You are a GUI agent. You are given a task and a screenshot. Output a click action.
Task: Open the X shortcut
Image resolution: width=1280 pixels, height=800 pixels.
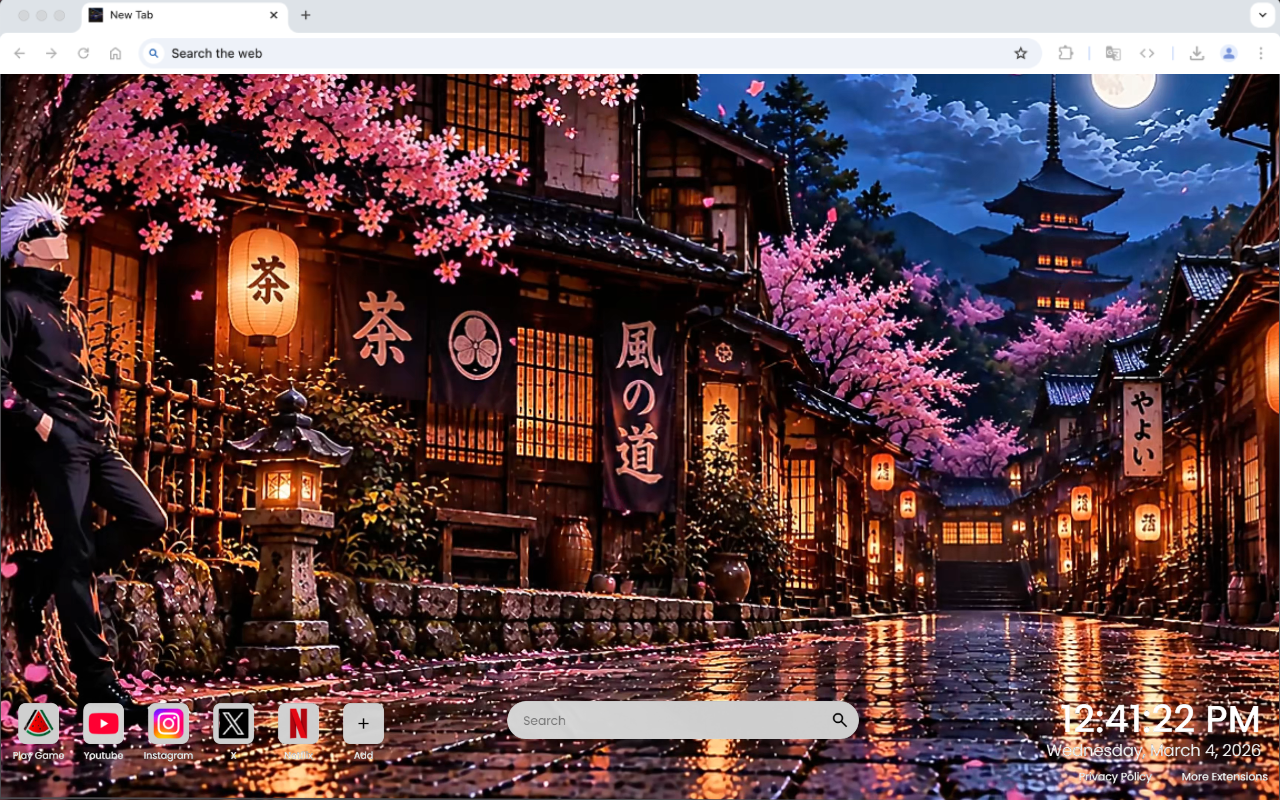[x=233, y=723]
